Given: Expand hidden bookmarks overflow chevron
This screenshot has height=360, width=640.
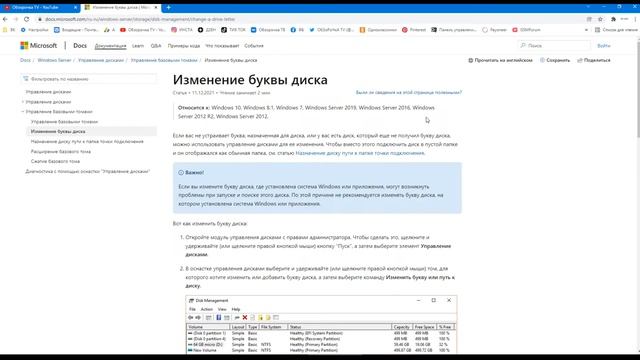Looking at the screenshot, I should 586,30.
